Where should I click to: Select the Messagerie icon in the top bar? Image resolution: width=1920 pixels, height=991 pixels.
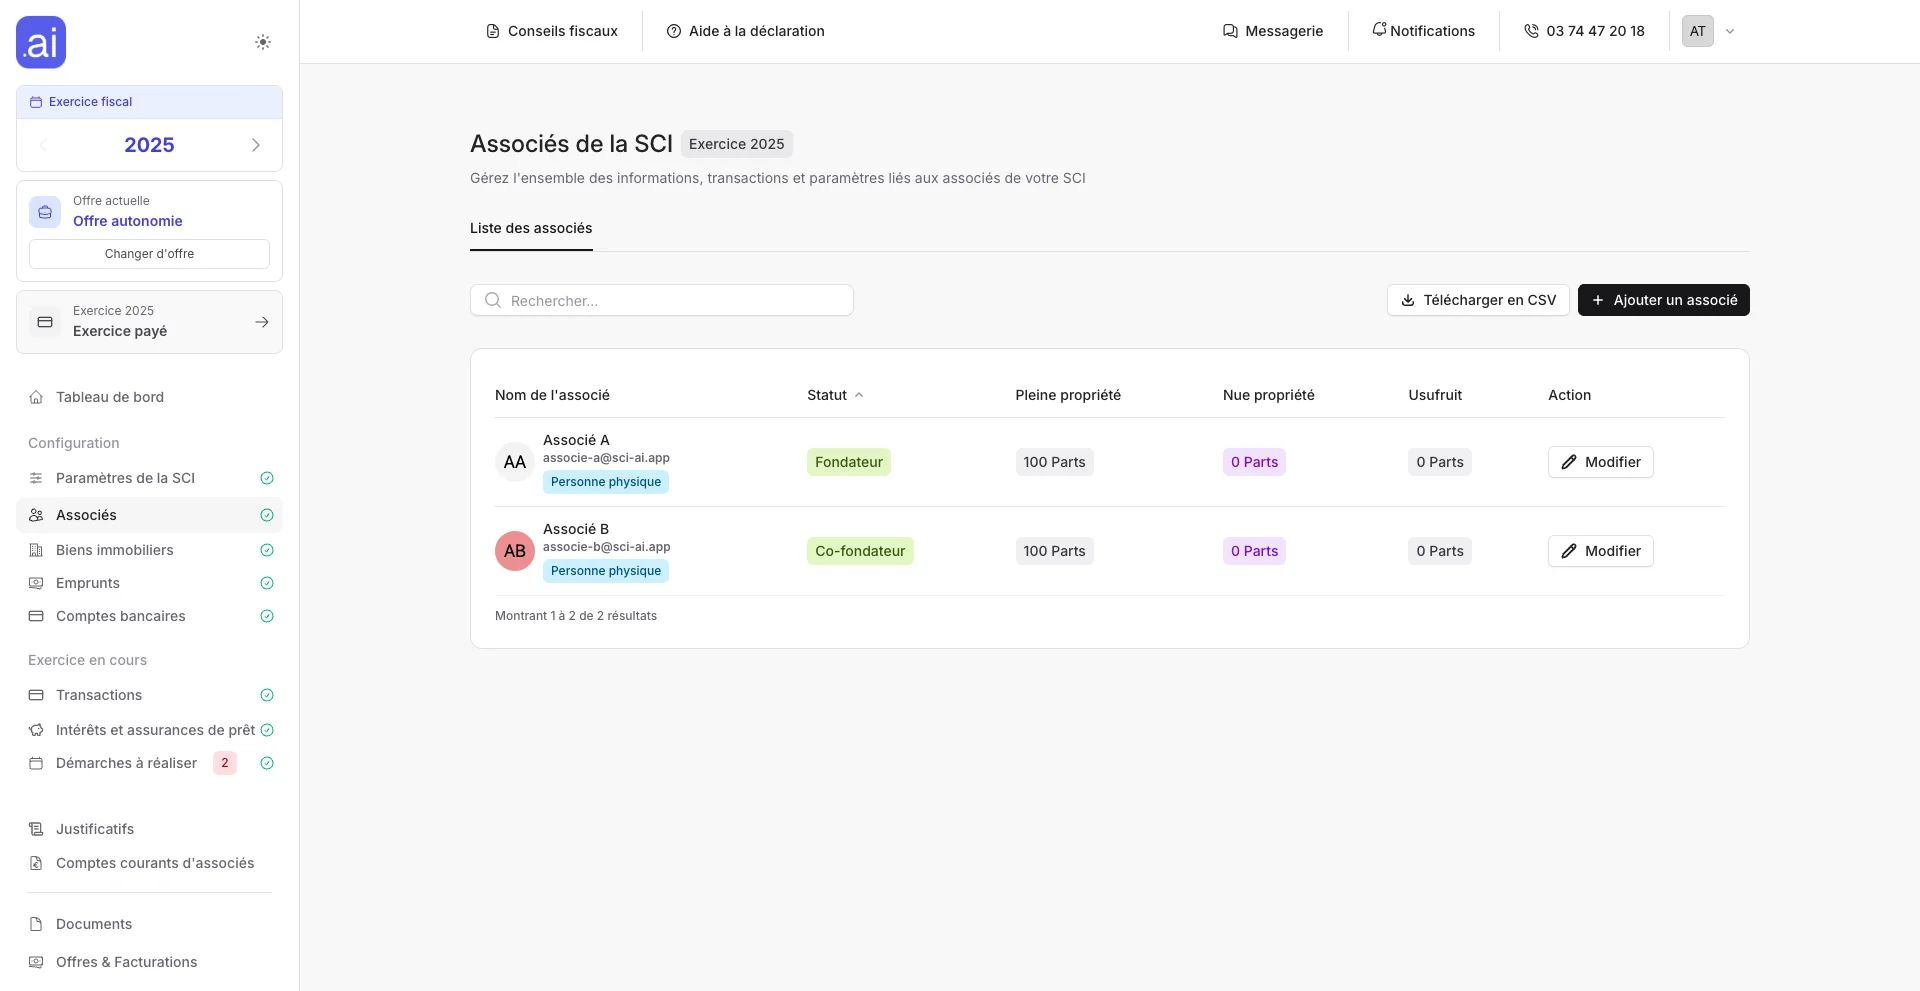1229,31
